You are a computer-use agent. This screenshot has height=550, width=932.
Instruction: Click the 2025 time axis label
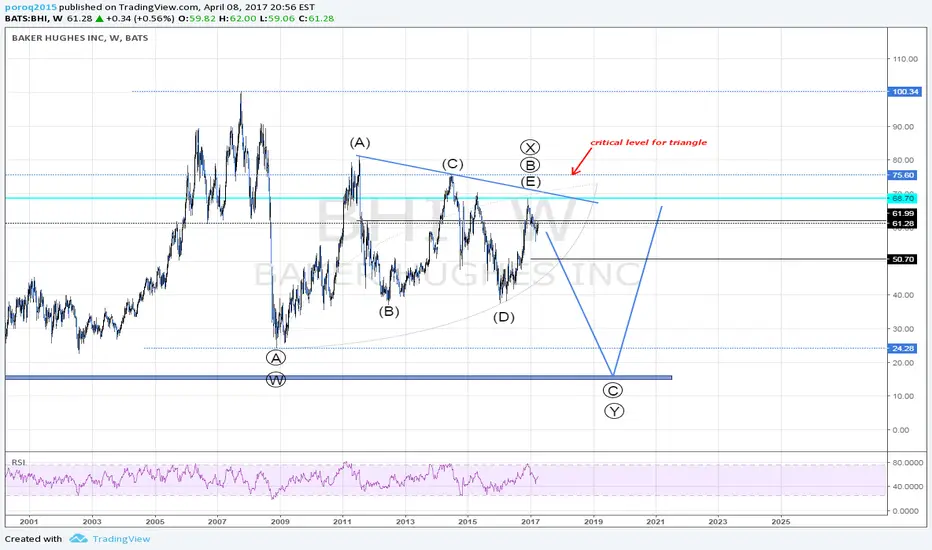(x=781, y=521)
